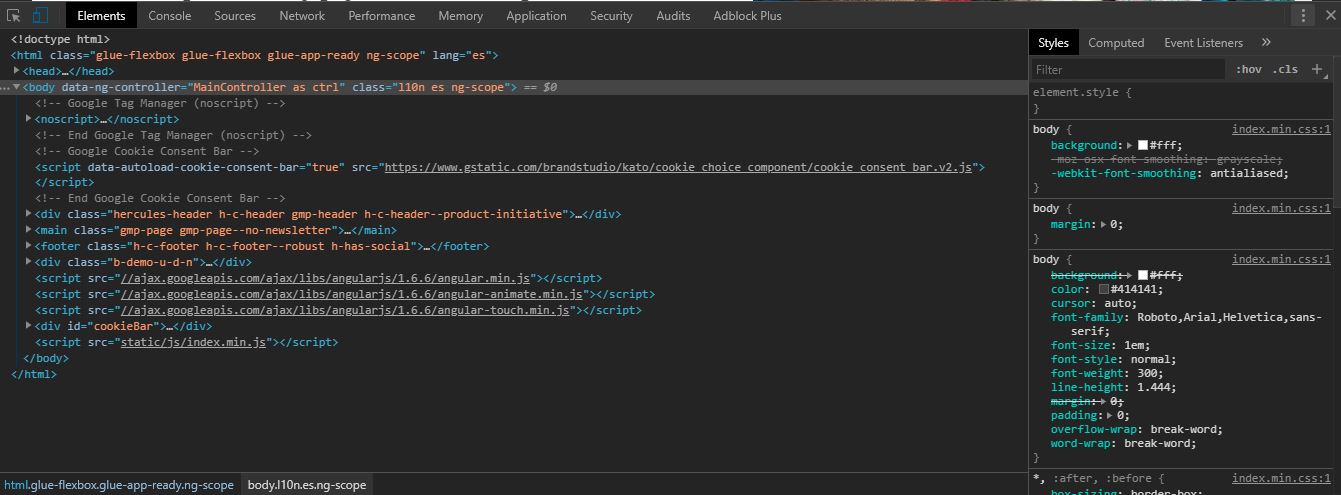Expand the noscript element node
Screen dimensions: 1341x495
click(29, 119)
